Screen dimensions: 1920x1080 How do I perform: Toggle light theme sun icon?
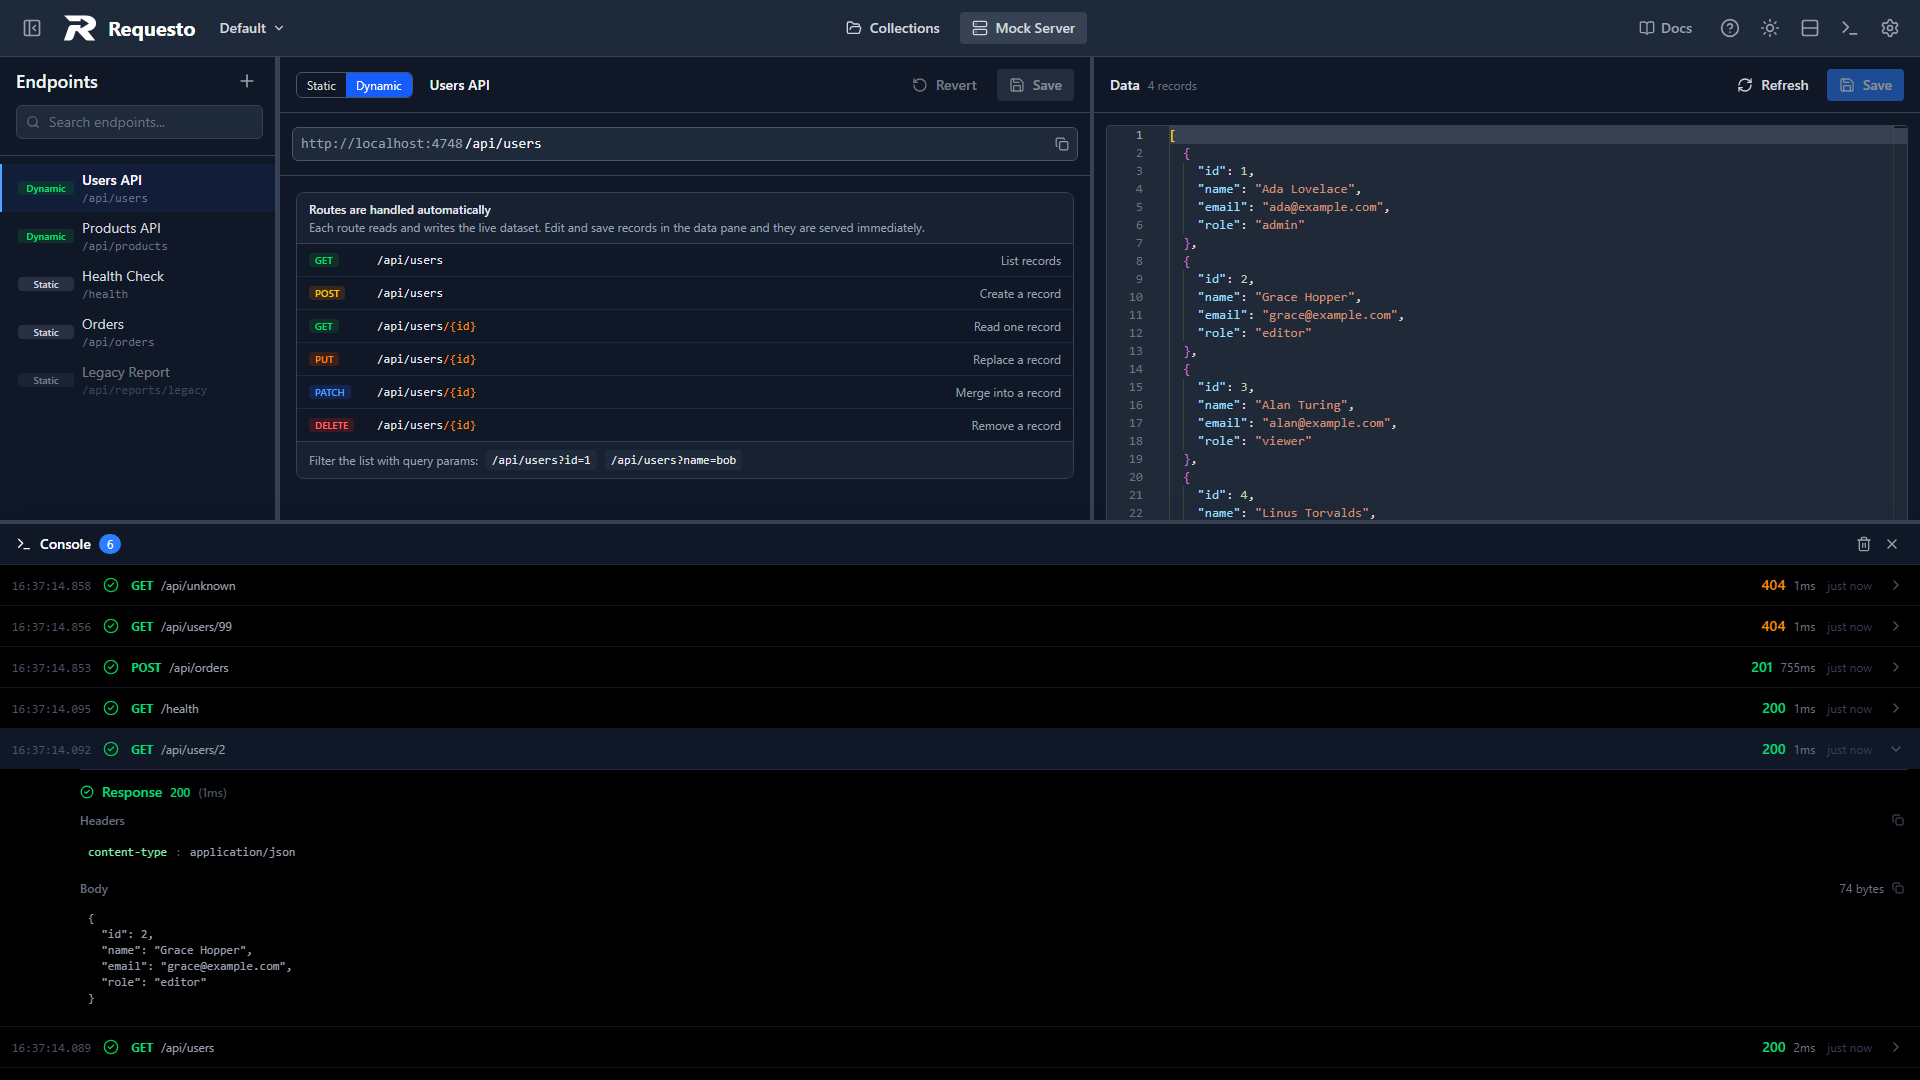point(1770,28)
